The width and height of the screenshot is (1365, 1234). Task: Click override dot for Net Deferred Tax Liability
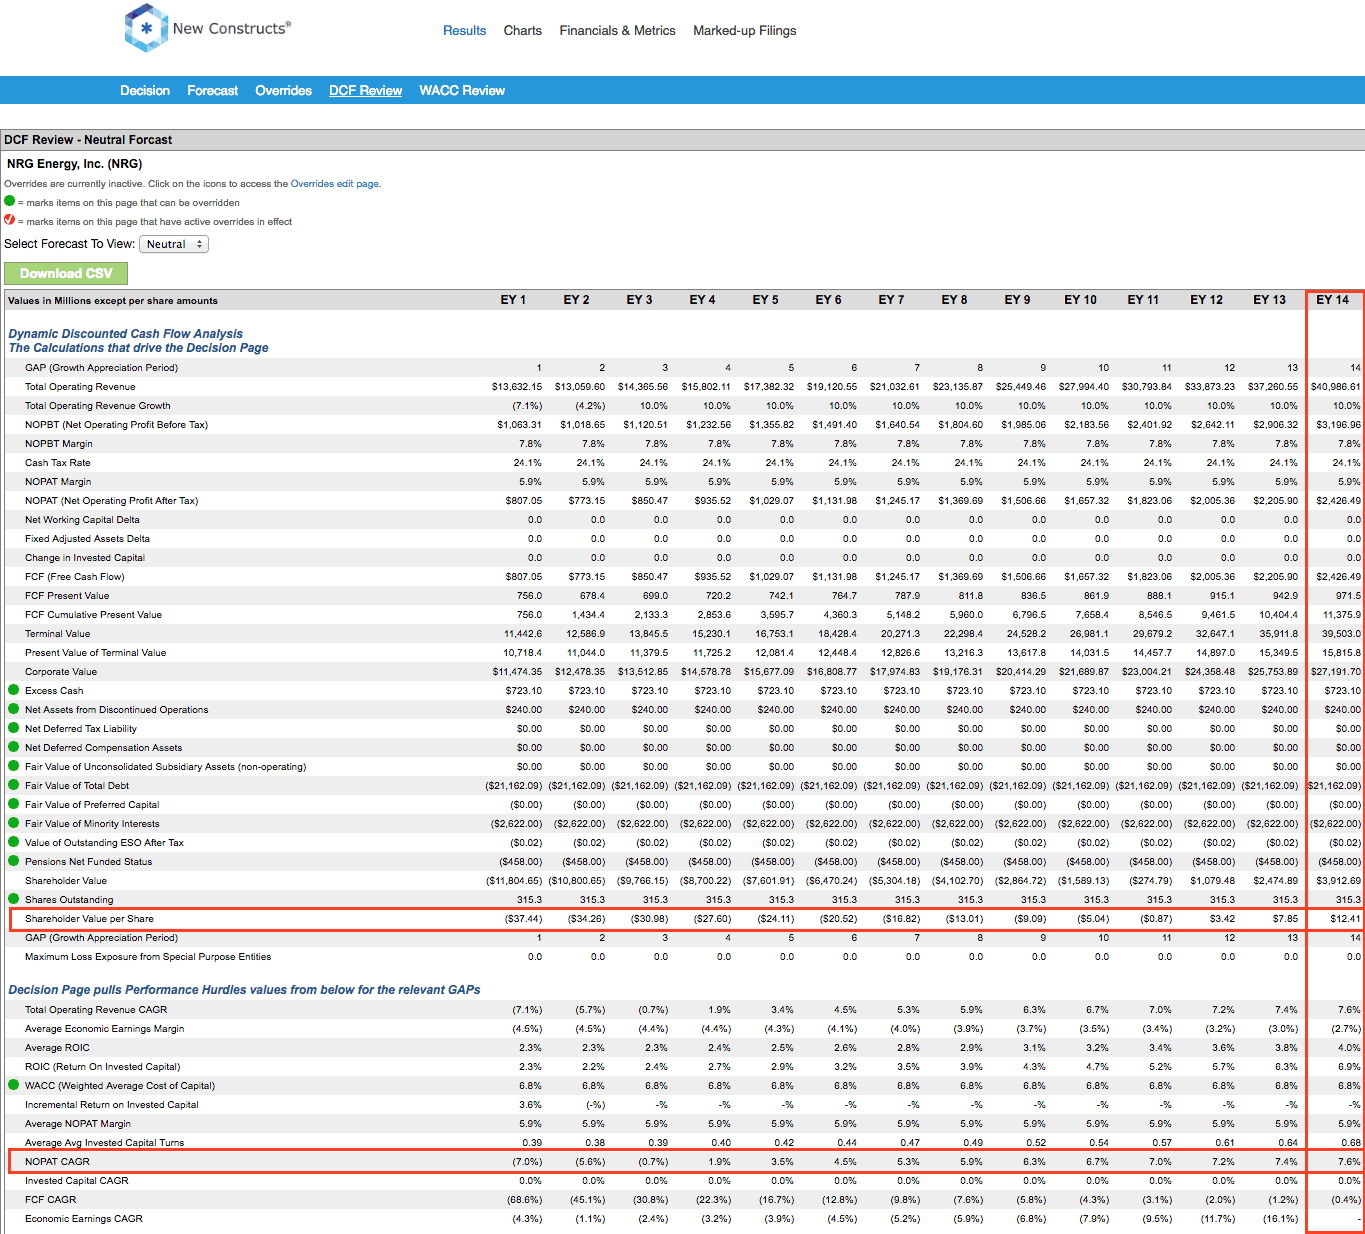14,728
